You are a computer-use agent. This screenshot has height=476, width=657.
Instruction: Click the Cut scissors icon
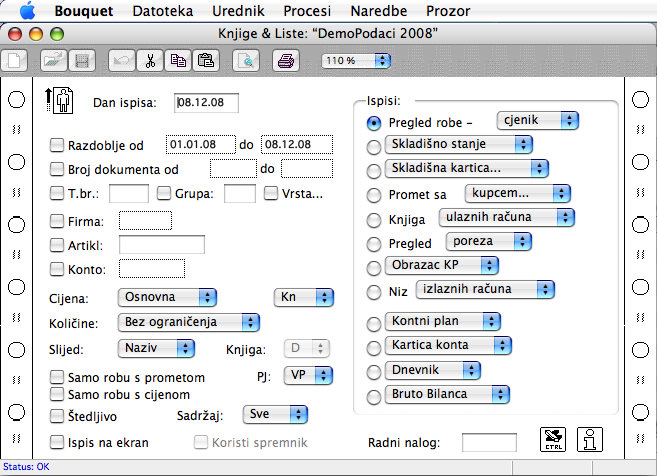coord(150,61)
